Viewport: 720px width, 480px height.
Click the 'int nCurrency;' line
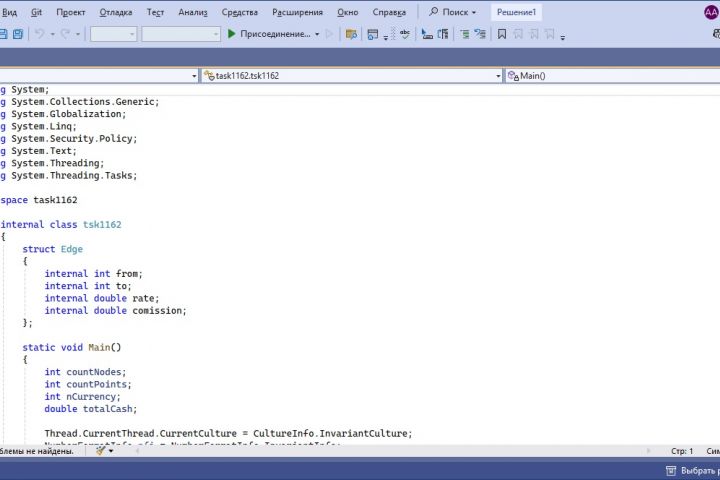82,396
